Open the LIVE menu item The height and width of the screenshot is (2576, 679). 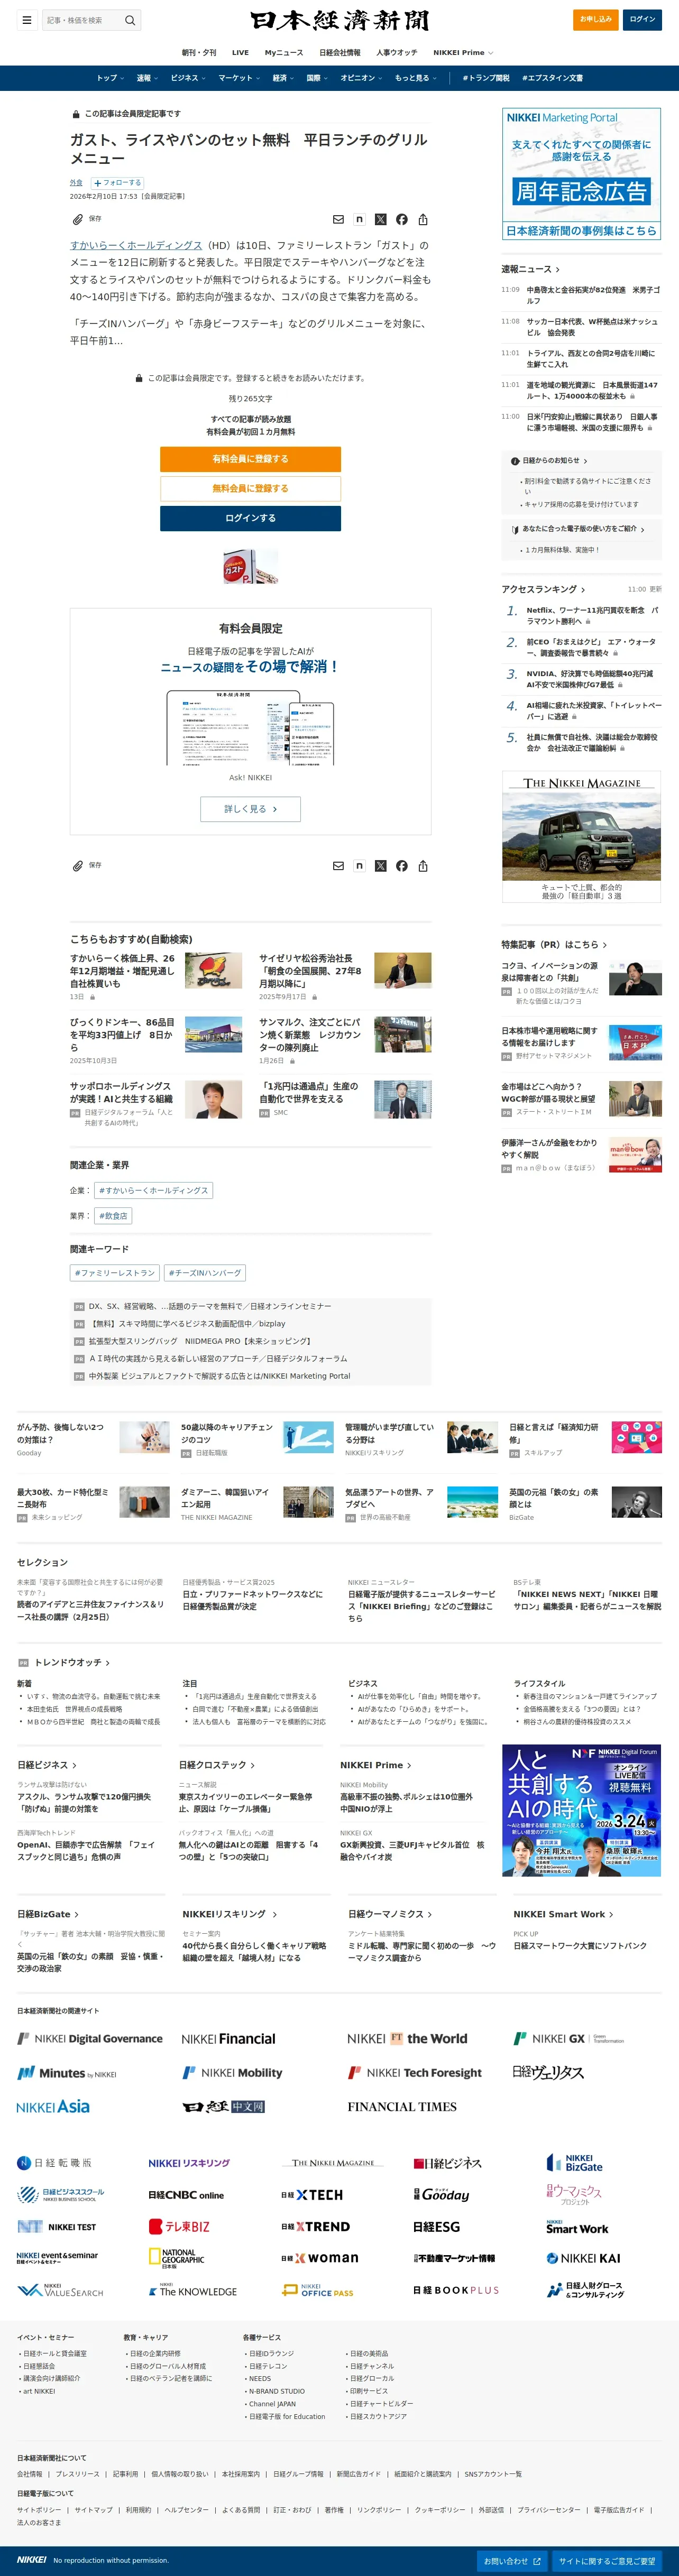pyautogui.click(x=240, y=52)
